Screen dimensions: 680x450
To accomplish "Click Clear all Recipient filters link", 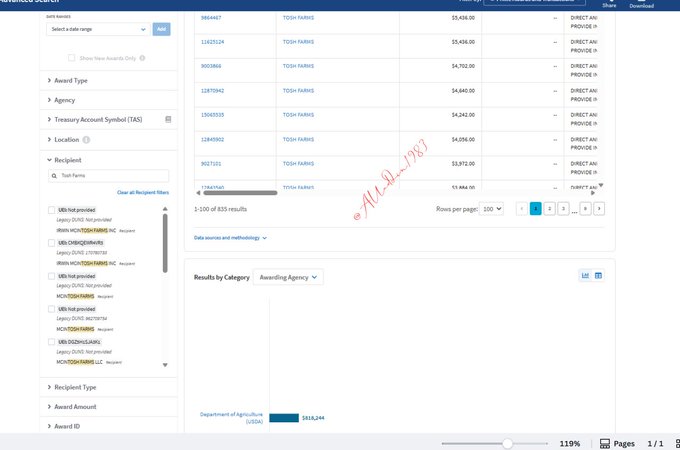I will (142, 192).
